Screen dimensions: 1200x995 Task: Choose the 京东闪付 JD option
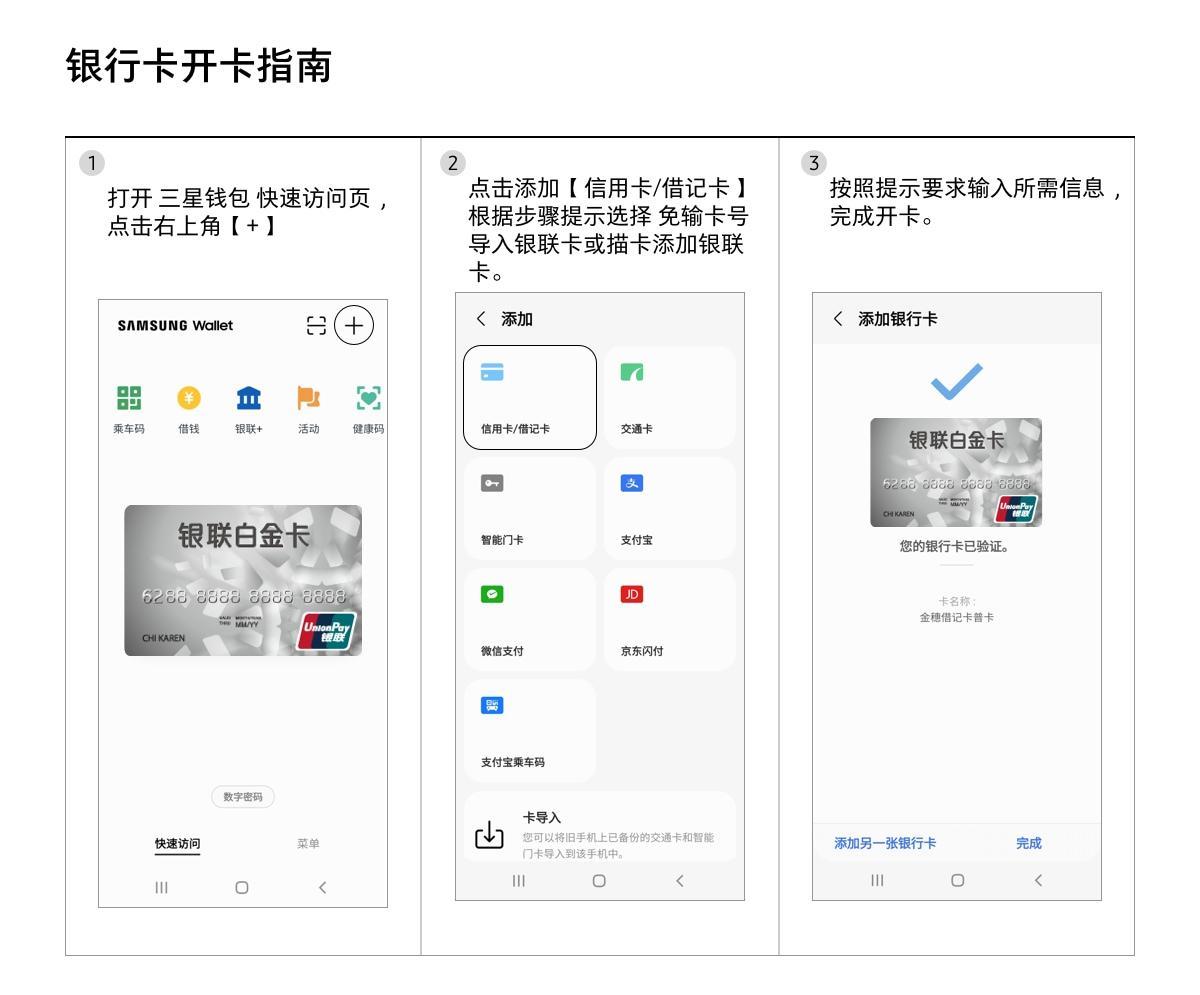point(670,620)
